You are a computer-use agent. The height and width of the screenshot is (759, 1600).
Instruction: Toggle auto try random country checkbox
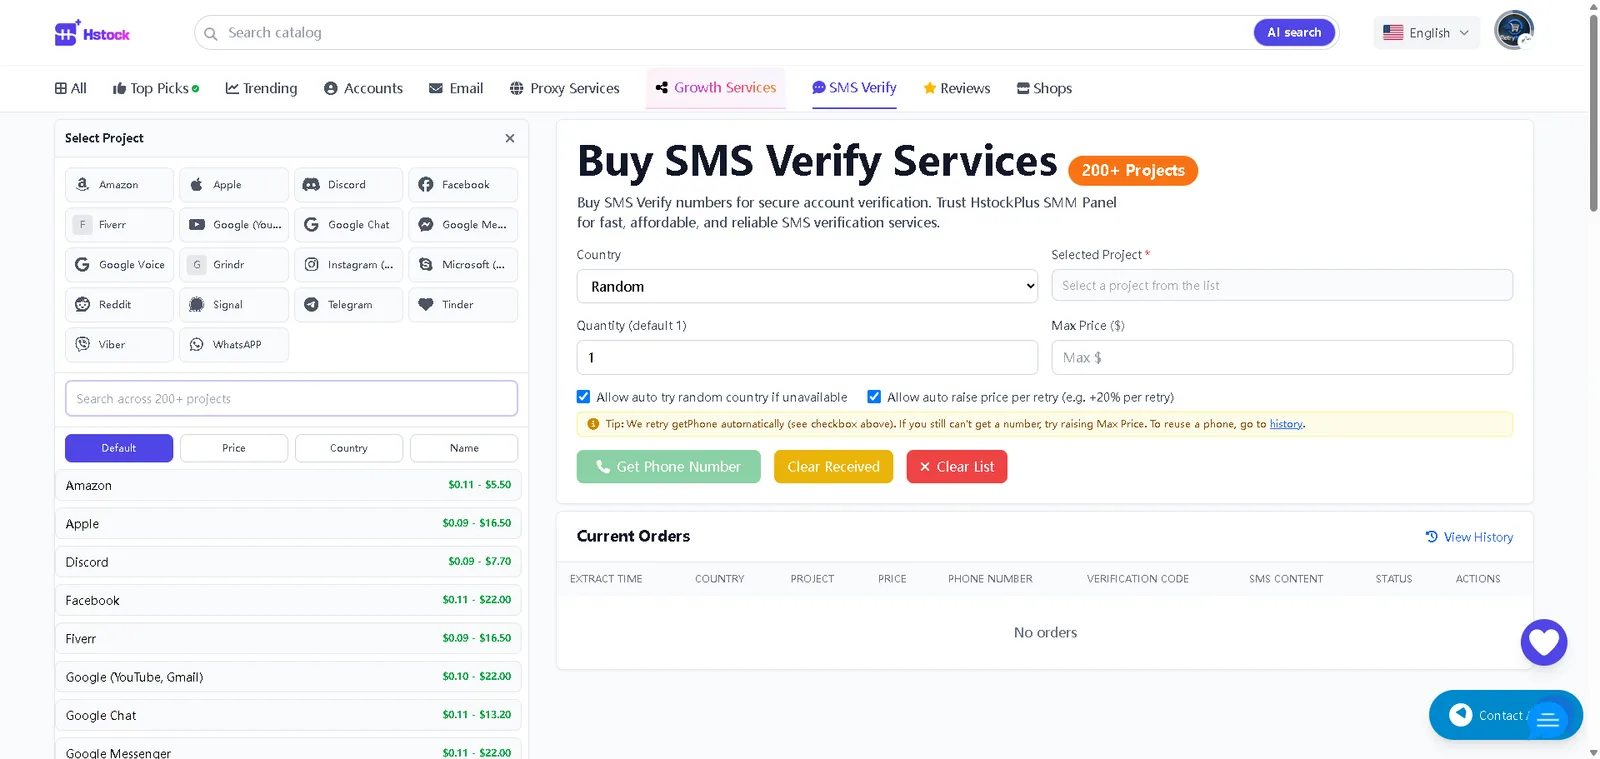tap(584, 397)
